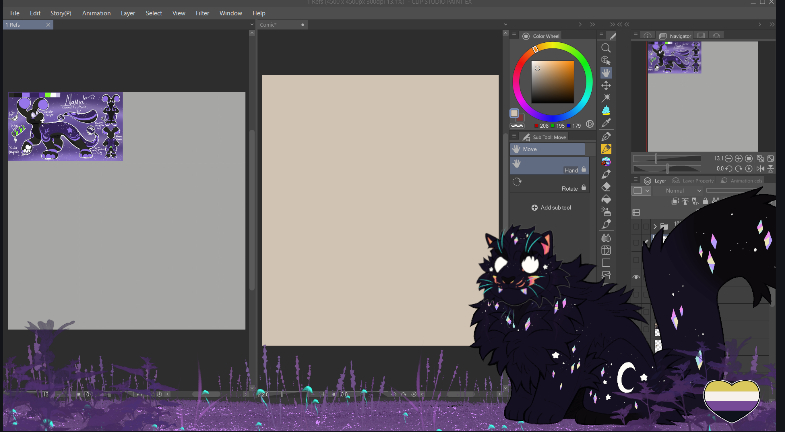Toggle the lock on Hand sub tool
The width and height of the screenshot is (785, 432).
click(x=584, y=170)
